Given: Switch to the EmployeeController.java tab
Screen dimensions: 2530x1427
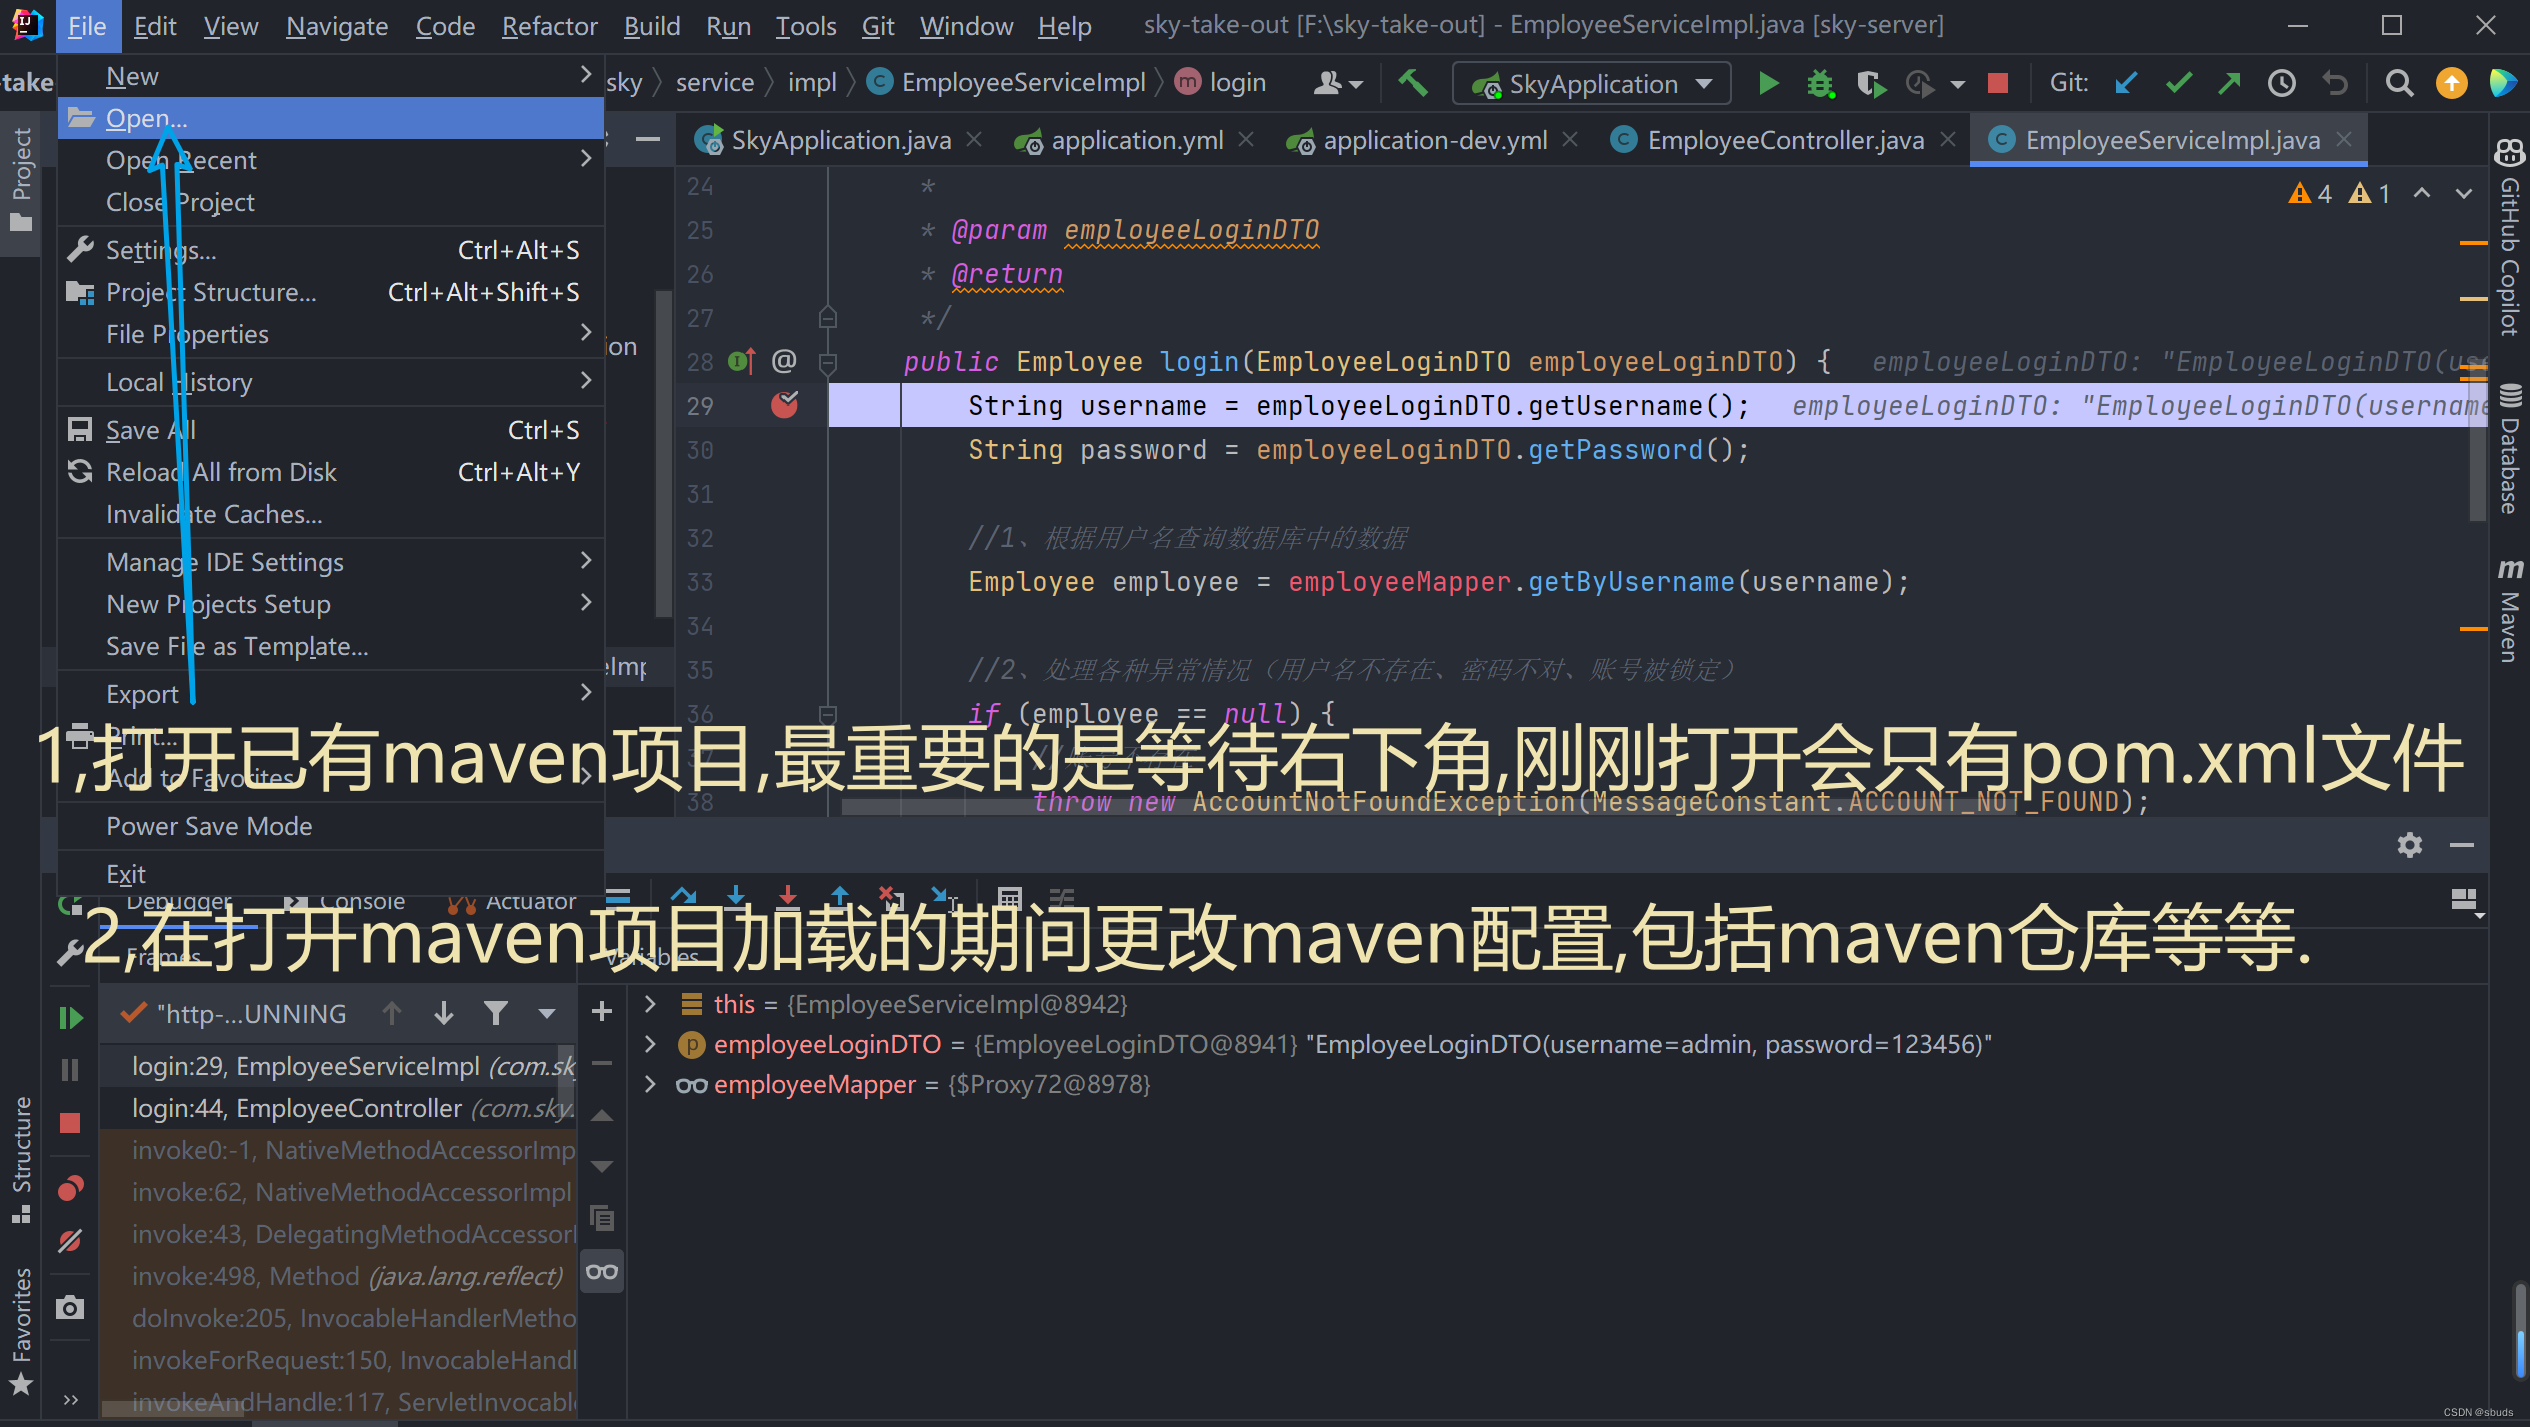Looking at the screenshot, I should pyautogui.click(x=1784, y=140).
